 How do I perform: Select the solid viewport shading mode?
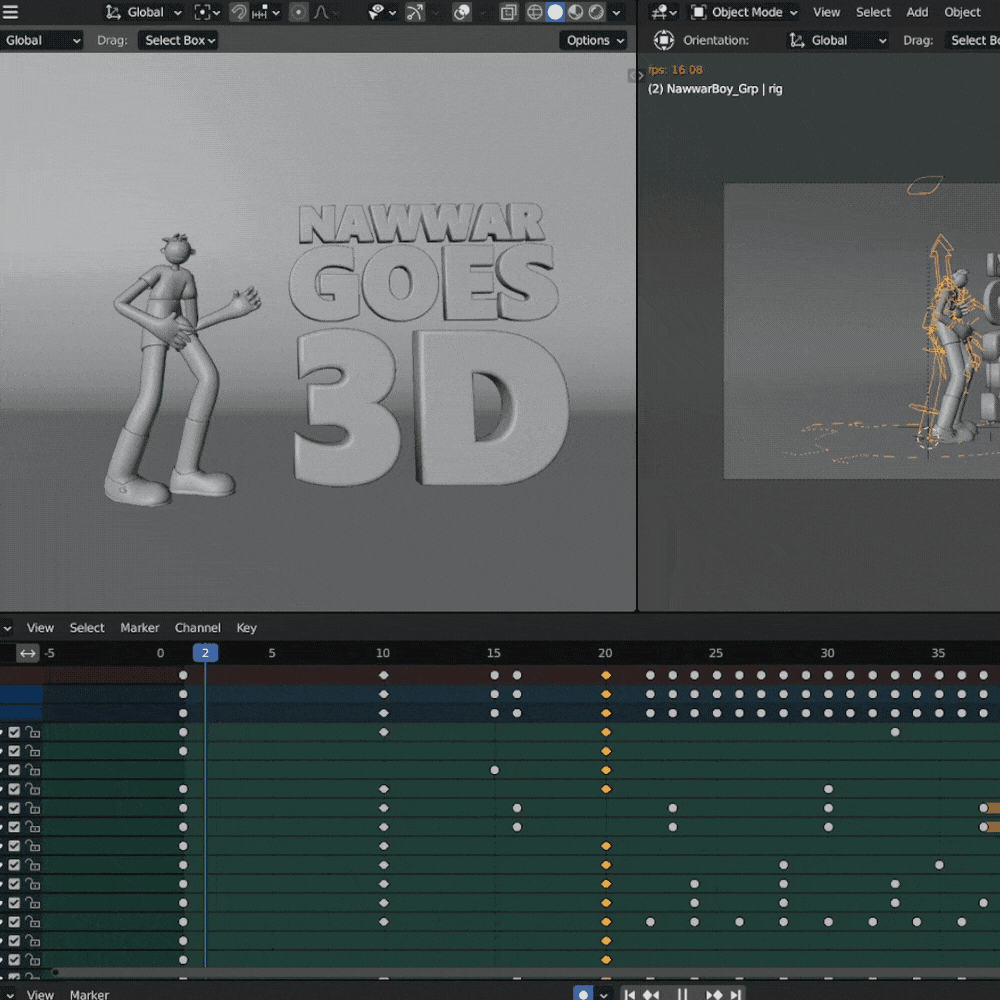556,12
